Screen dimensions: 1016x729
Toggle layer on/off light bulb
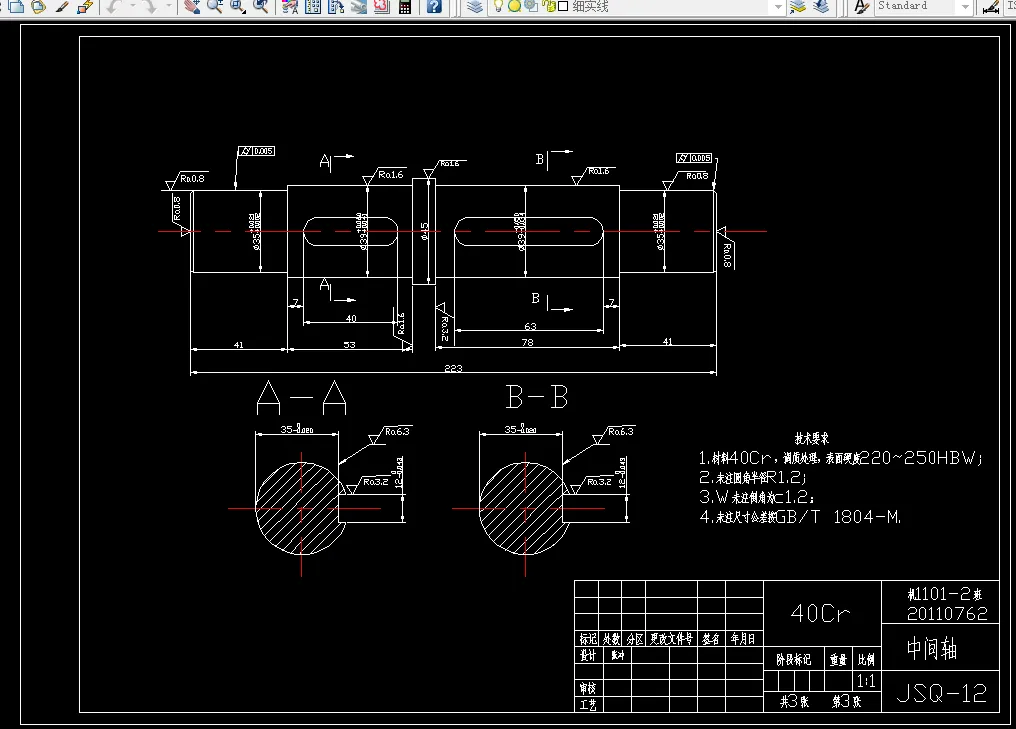[x=498, y=6]
